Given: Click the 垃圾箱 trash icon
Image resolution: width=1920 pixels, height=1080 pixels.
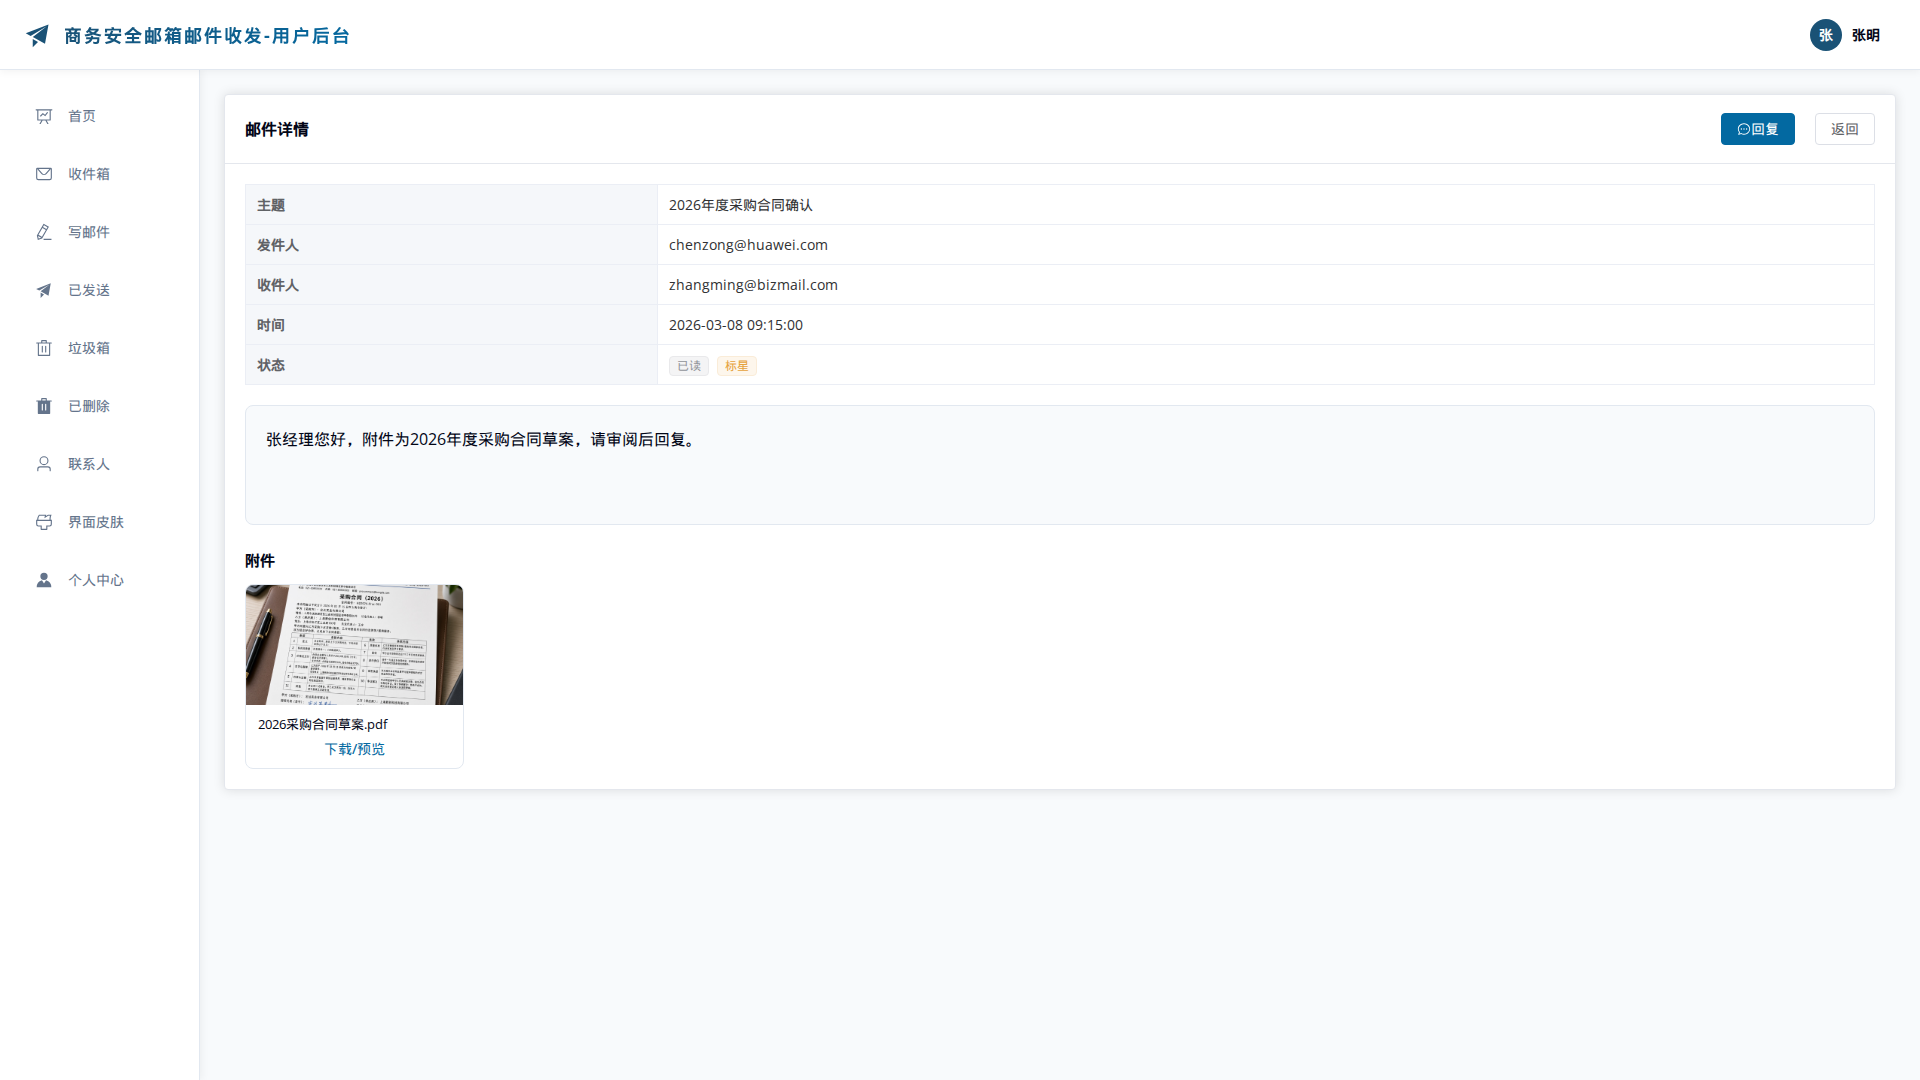Looking at the screenshot, I should pyautogui.click(x=44, y=348).
